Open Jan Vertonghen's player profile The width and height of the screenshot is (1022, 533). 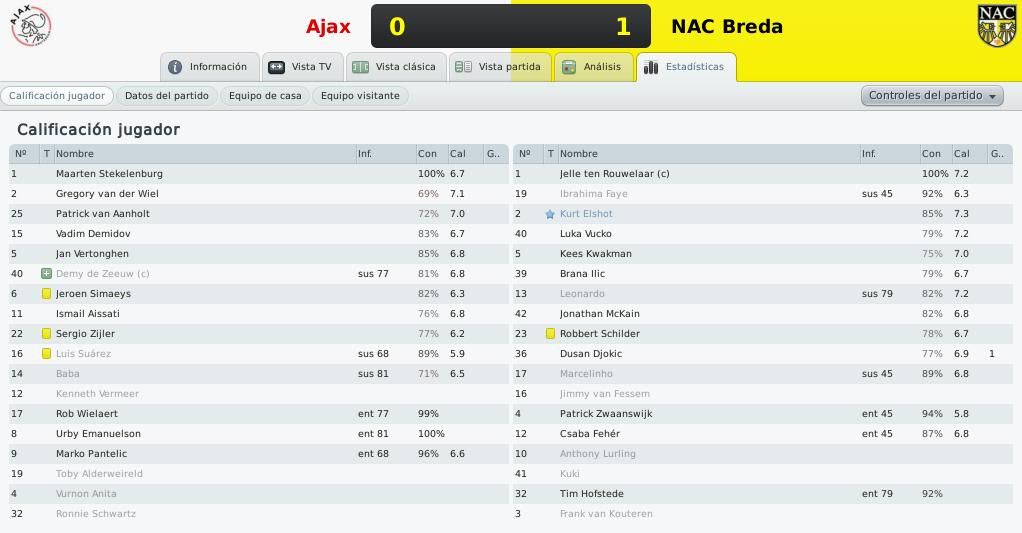point(93,253)
